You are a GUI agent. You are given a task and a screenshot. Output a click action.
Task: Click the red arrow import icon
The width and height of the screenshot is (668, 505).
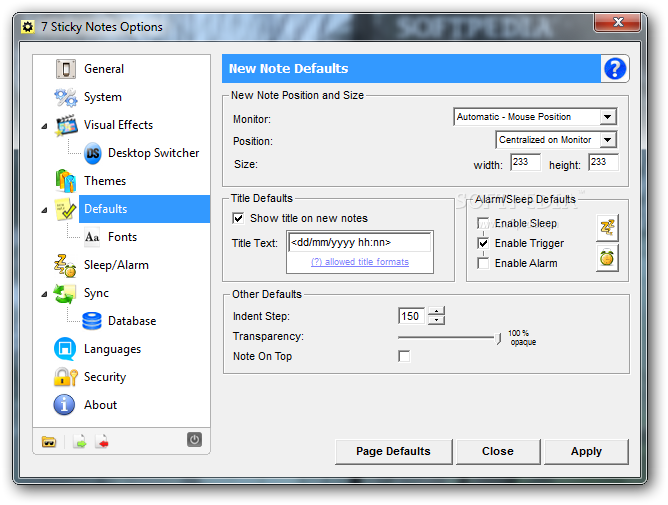(x=102, y=442)
